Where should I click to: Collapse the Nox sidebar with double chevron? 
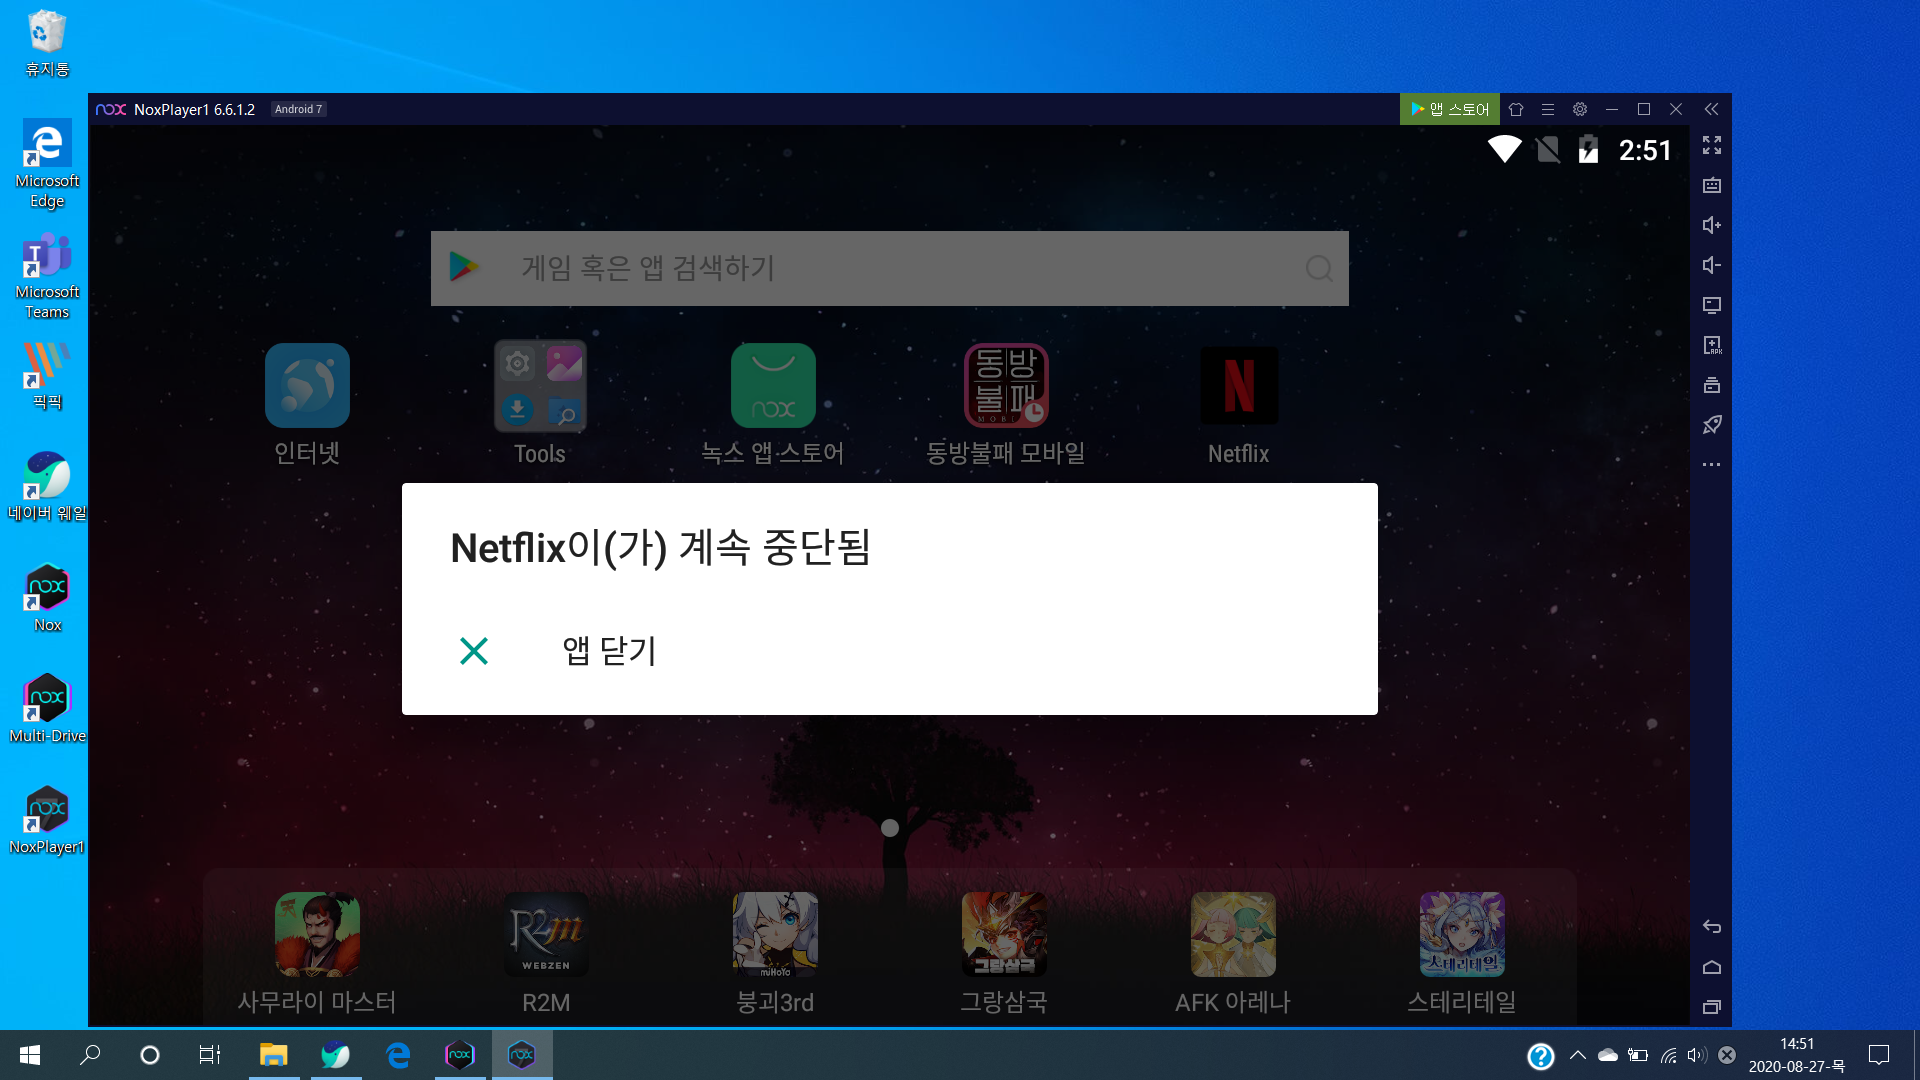click(1711, 110)
